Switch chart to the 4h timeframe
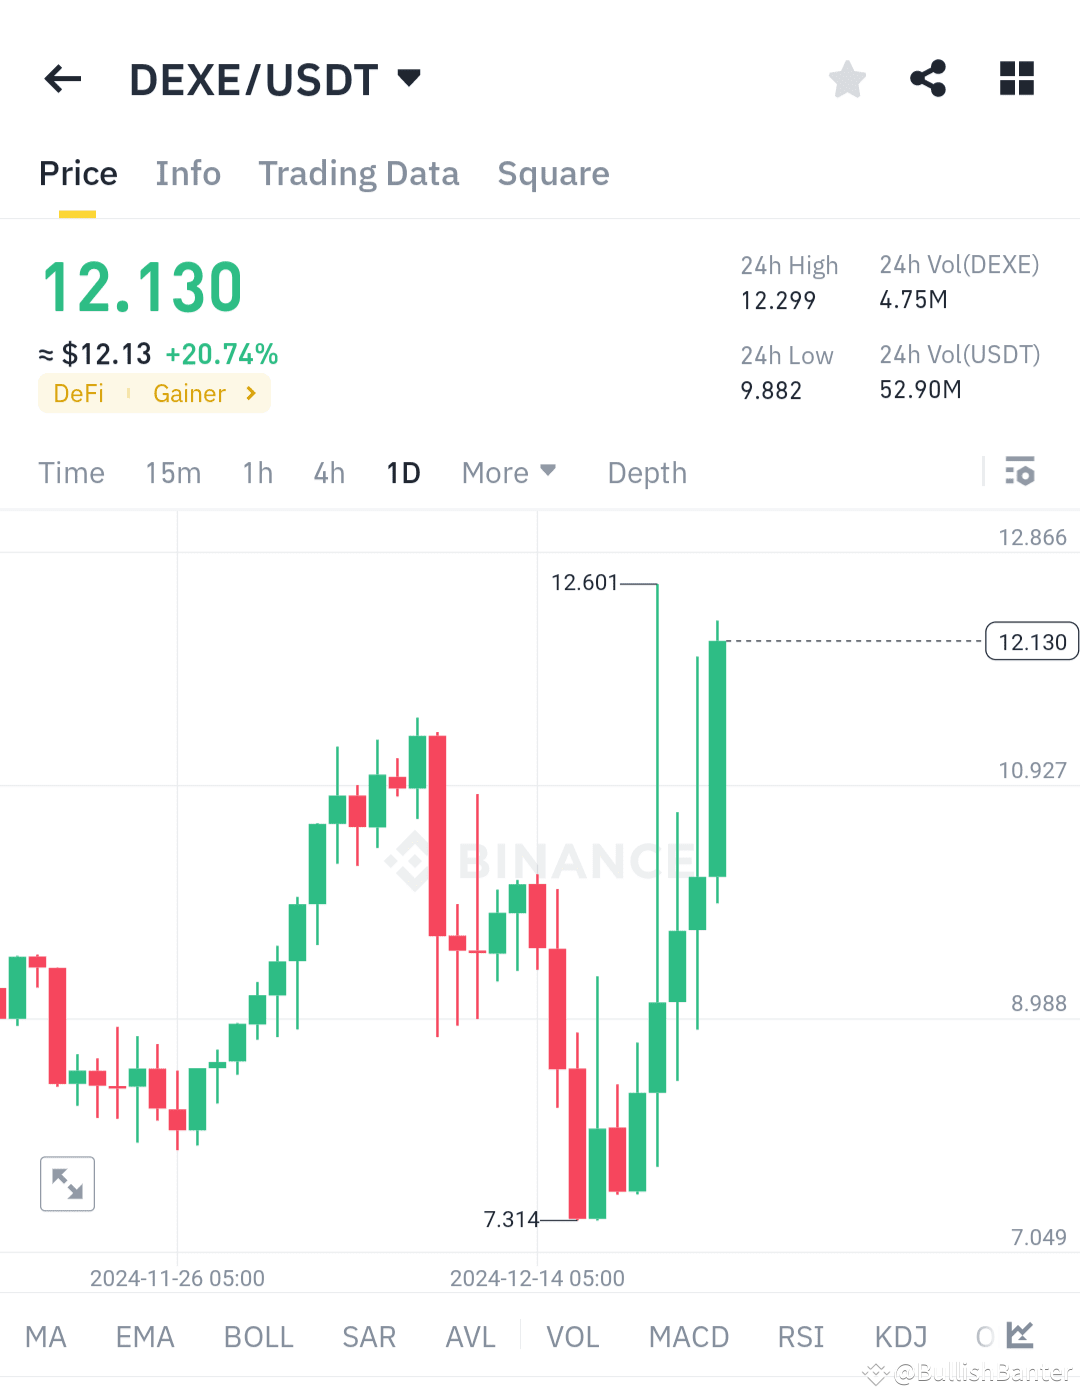Viewport: 1080px width, 1395px height. point(329,472)
